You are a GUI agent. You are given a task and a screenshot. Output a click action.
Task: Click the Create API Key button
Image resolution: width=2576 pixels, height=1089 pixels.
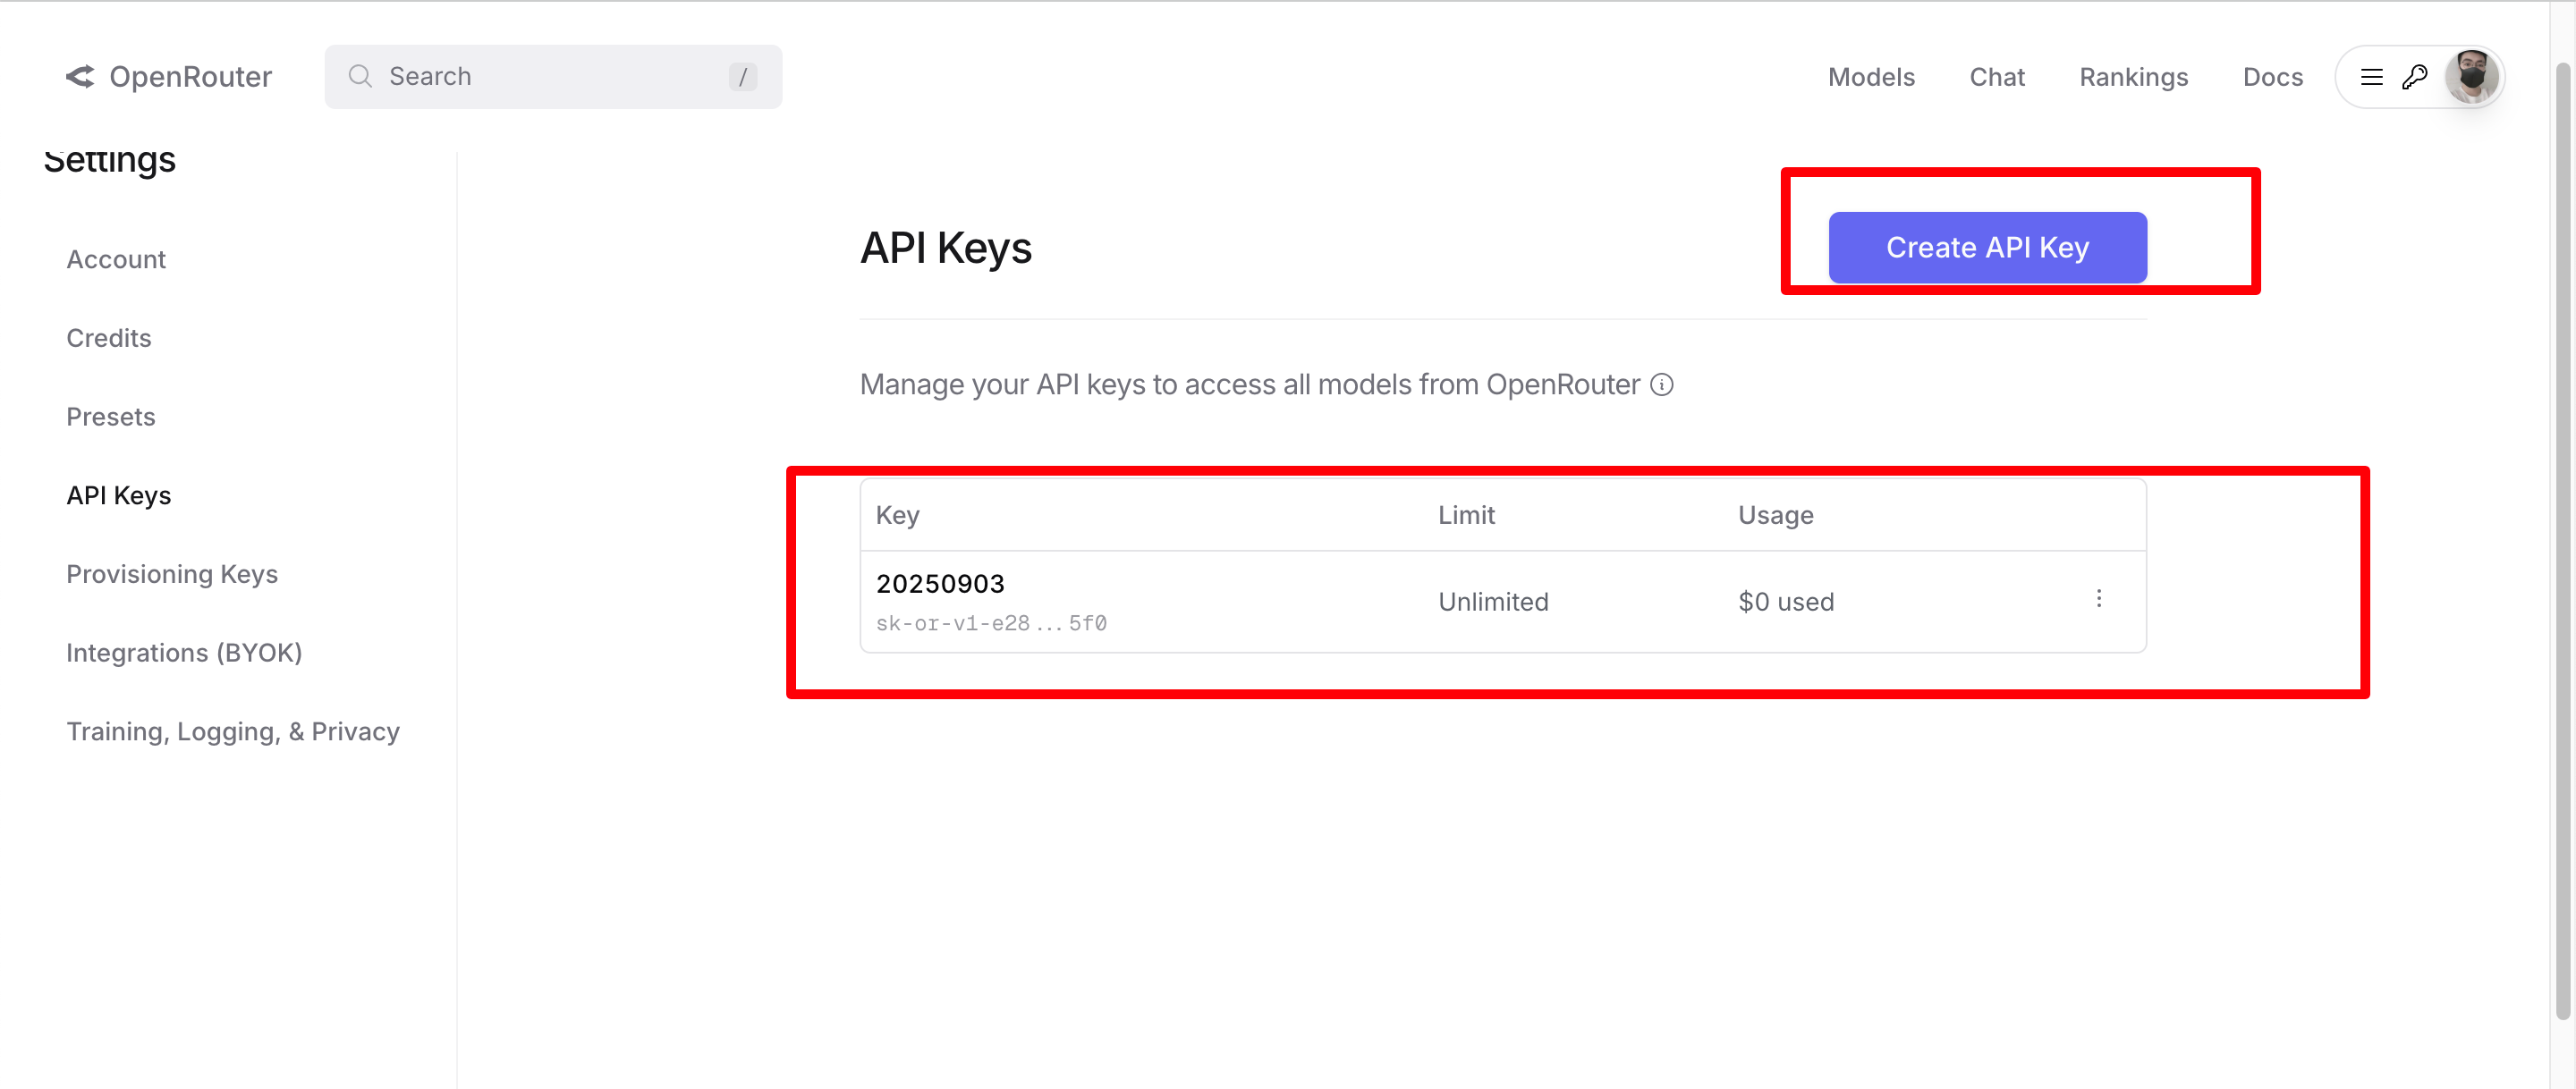coord(1986,247)
